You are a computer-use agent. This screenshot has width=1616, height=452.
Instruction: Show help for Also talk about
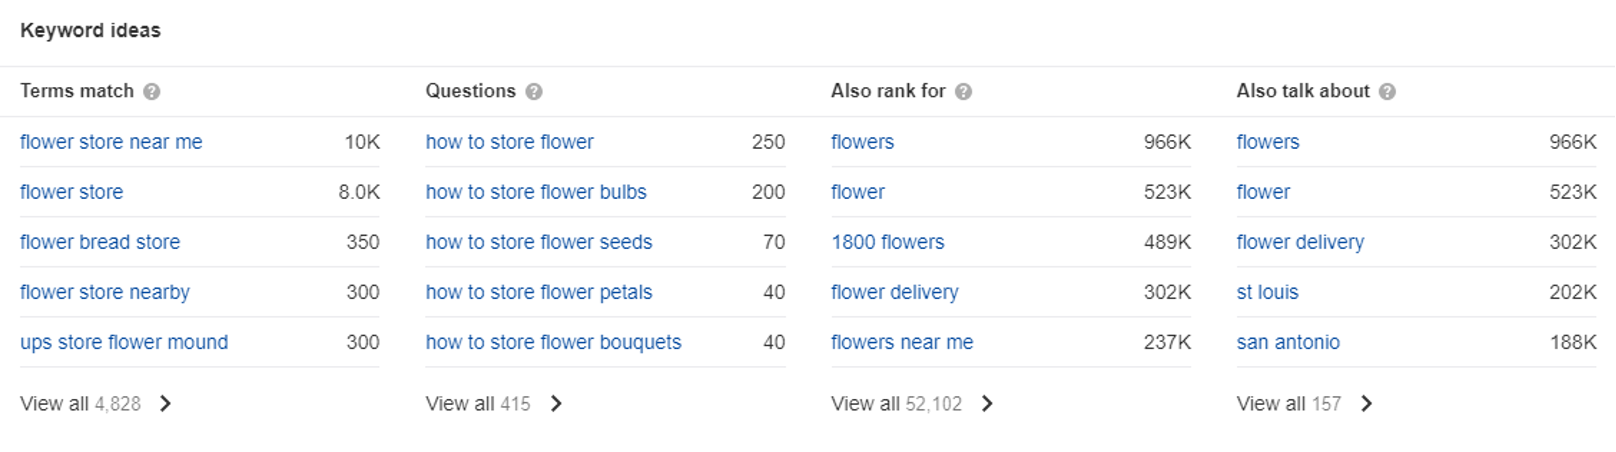(1387, 92)
